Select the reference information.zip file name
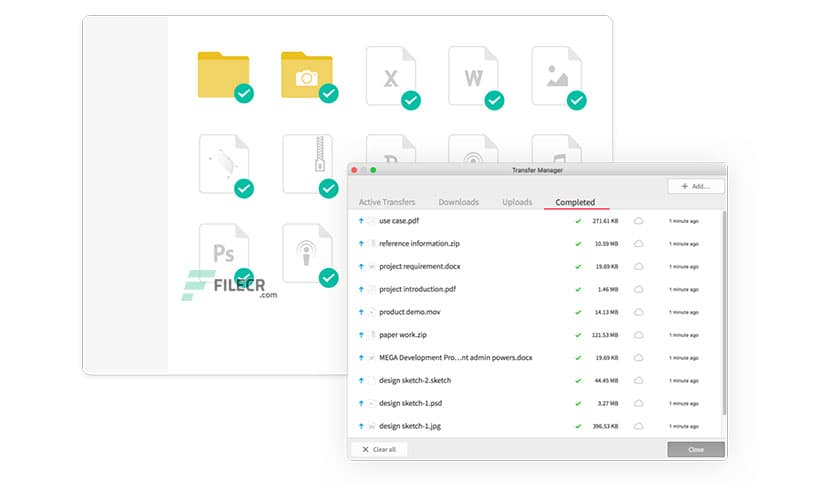This screenshot has width=836, height=484. (x=419, y=244)
